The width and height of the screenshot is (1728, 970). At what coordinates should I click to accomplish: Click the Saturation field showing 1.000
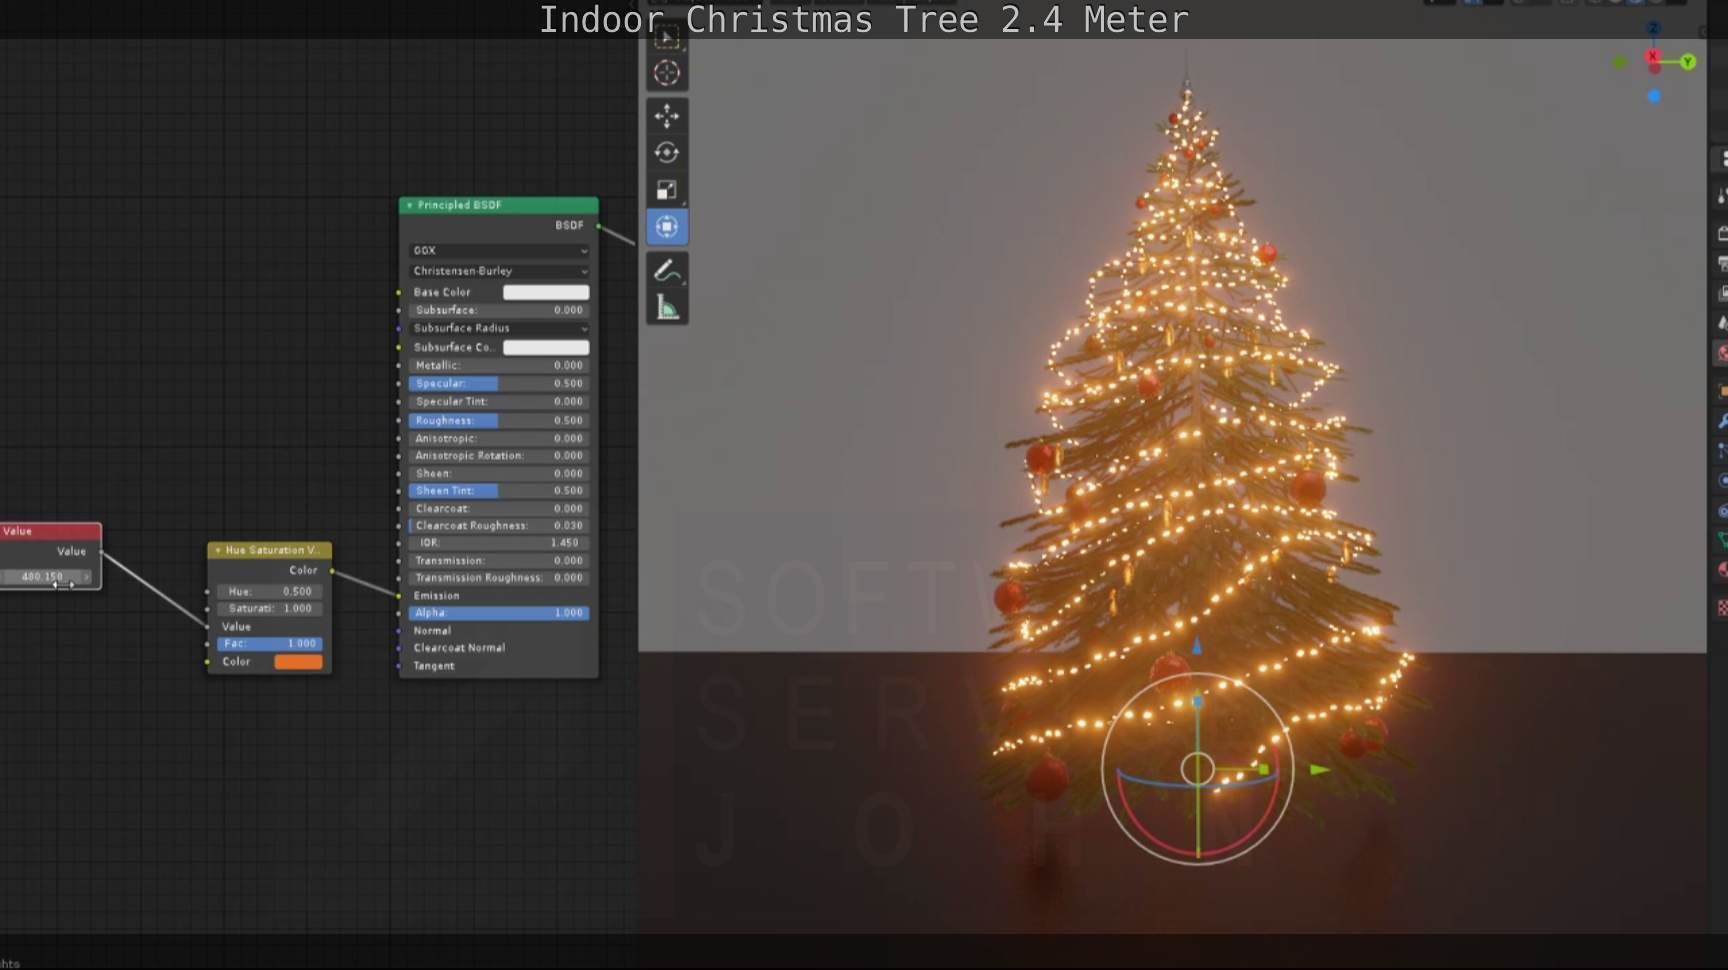[269, 608]
